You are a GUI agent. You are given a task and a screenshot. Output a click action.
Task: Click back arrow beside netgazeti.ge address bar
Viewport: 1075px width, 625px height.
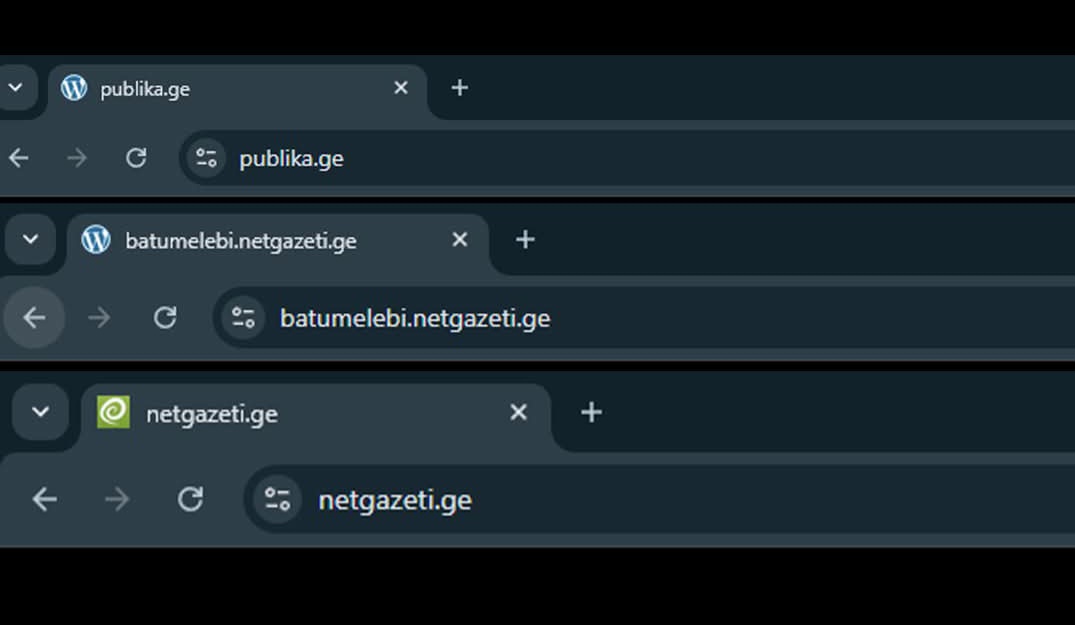[x=45, y=499]
